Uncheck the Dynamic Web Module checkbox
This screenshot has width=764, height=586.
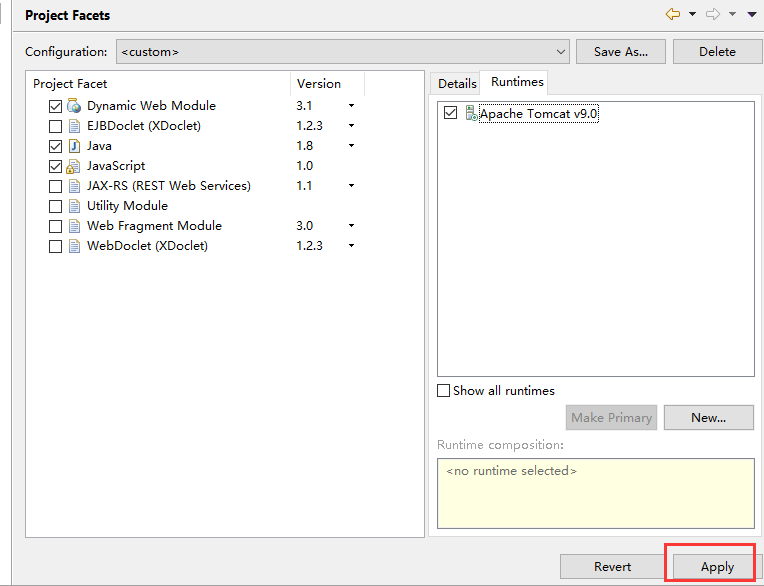point(56,106)
